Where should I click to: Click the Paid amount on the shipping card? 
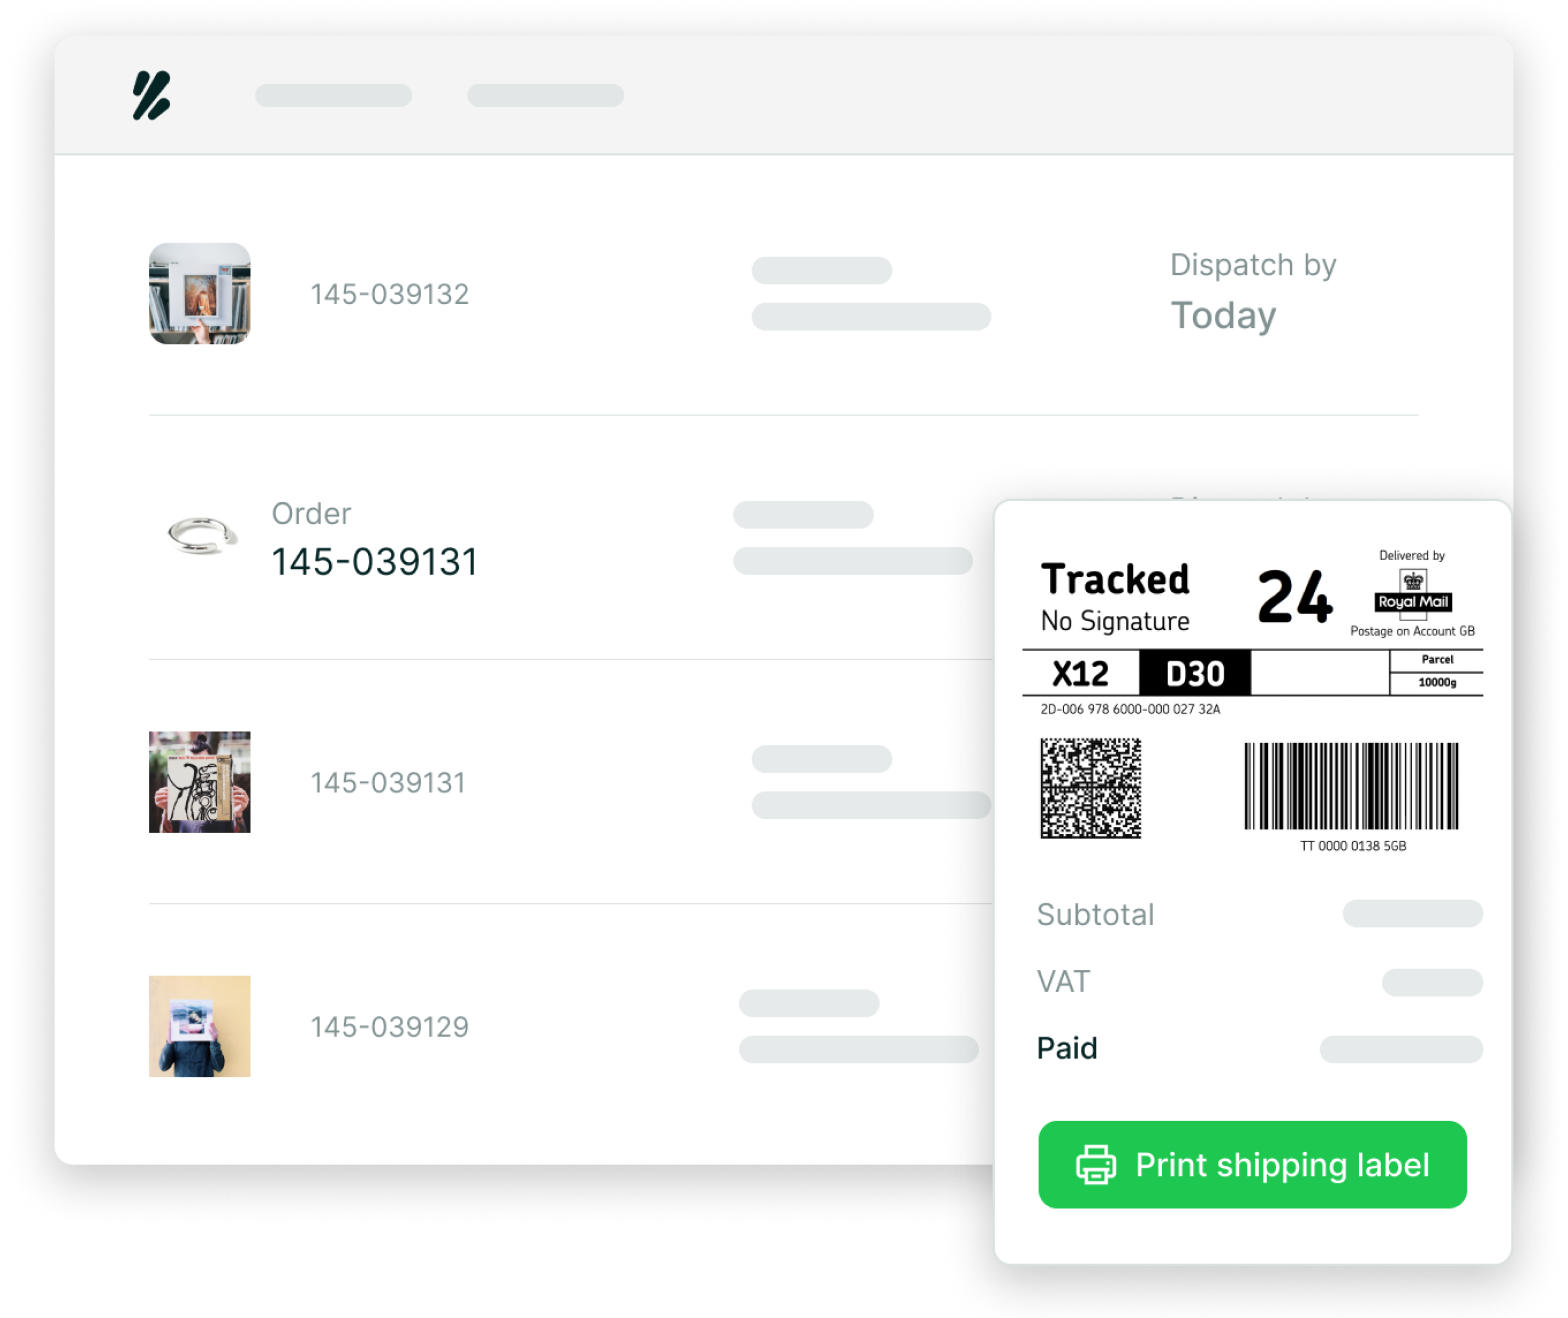click(x=1400, y=1049)
